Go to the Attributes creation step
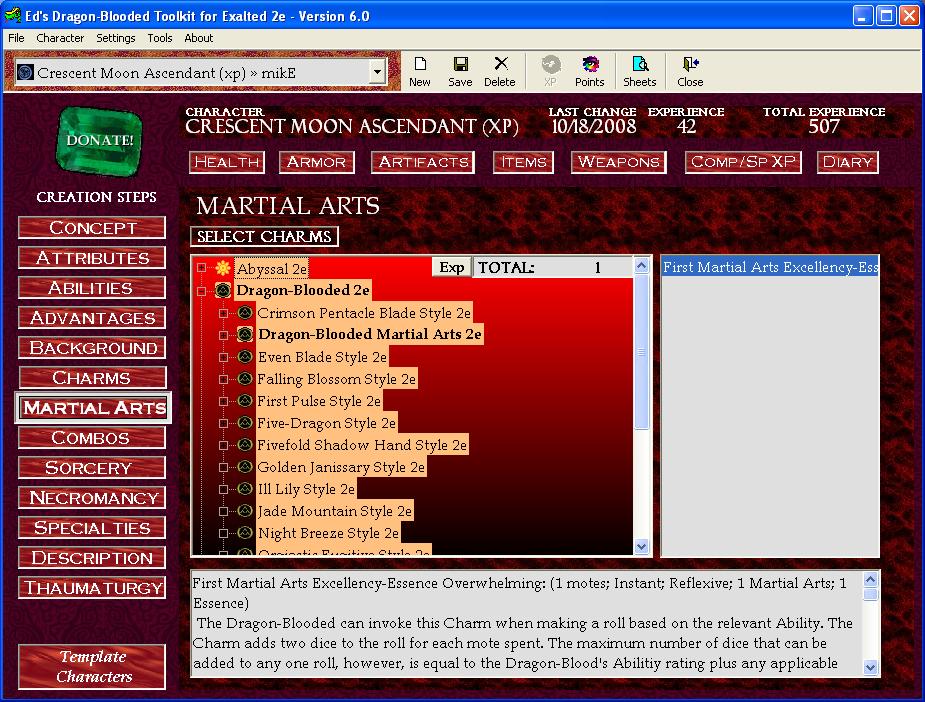The width and height of the screenshot is (925, 702). tap(92, 258)
